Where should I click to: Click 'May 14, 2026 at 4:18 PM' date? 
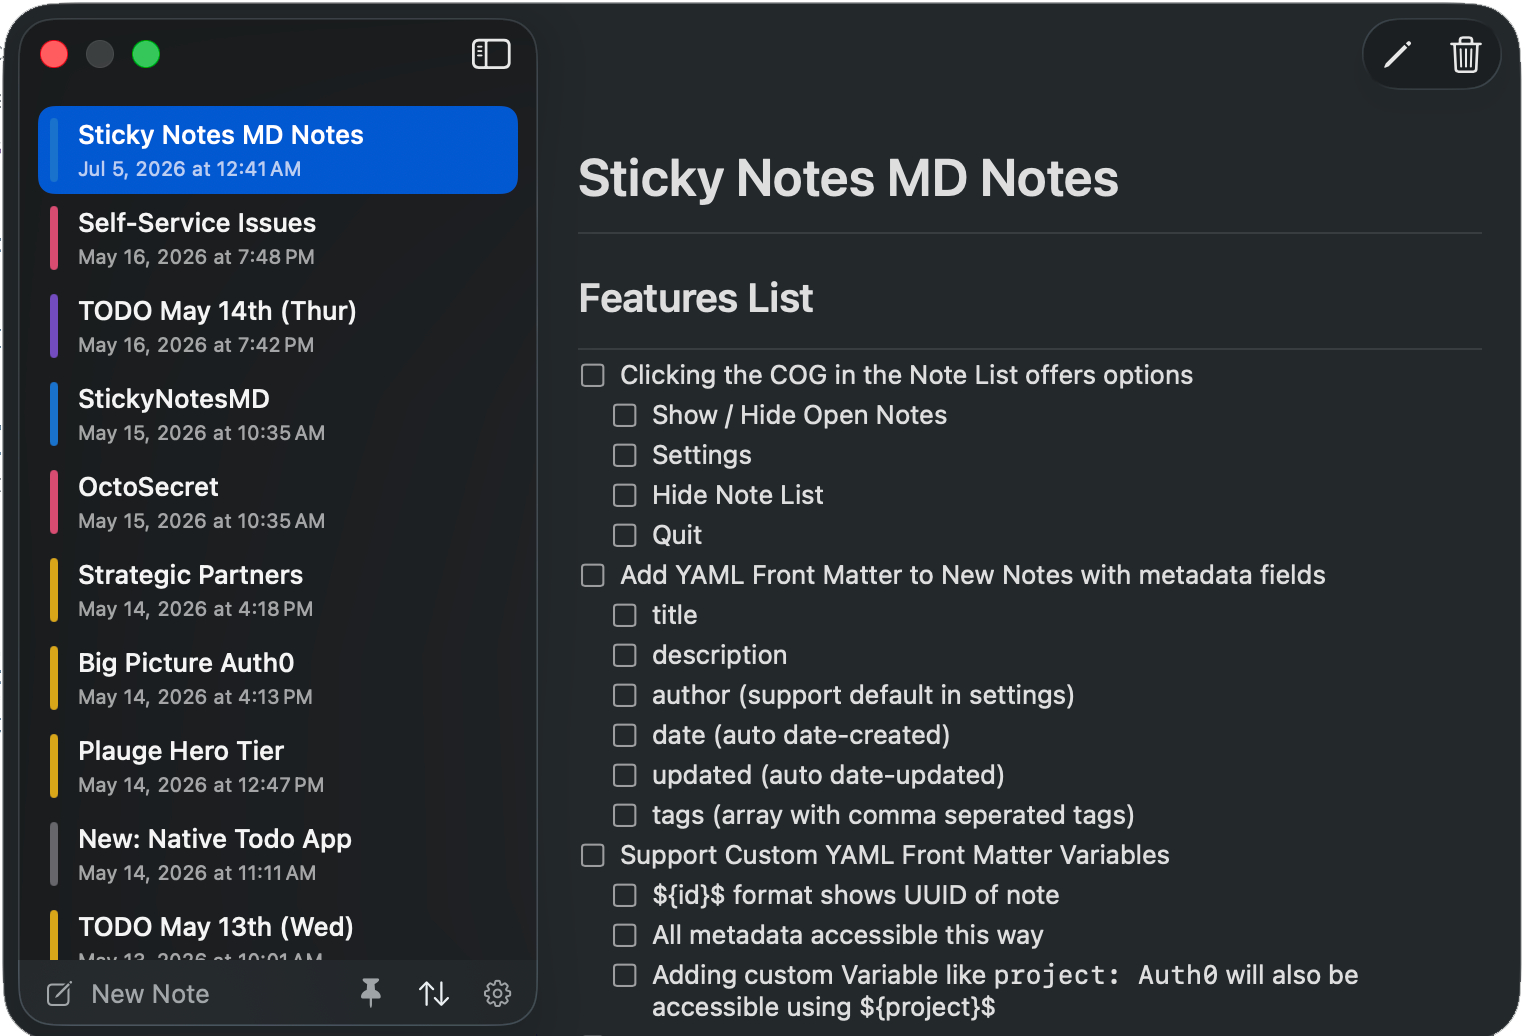(x=196, y=609)
